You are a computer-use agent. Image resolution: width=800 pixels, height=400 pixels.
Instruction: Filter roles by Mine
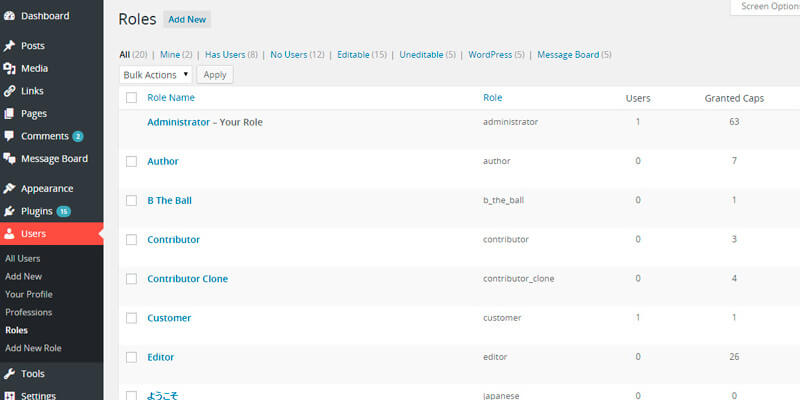[x=170, y=55]
